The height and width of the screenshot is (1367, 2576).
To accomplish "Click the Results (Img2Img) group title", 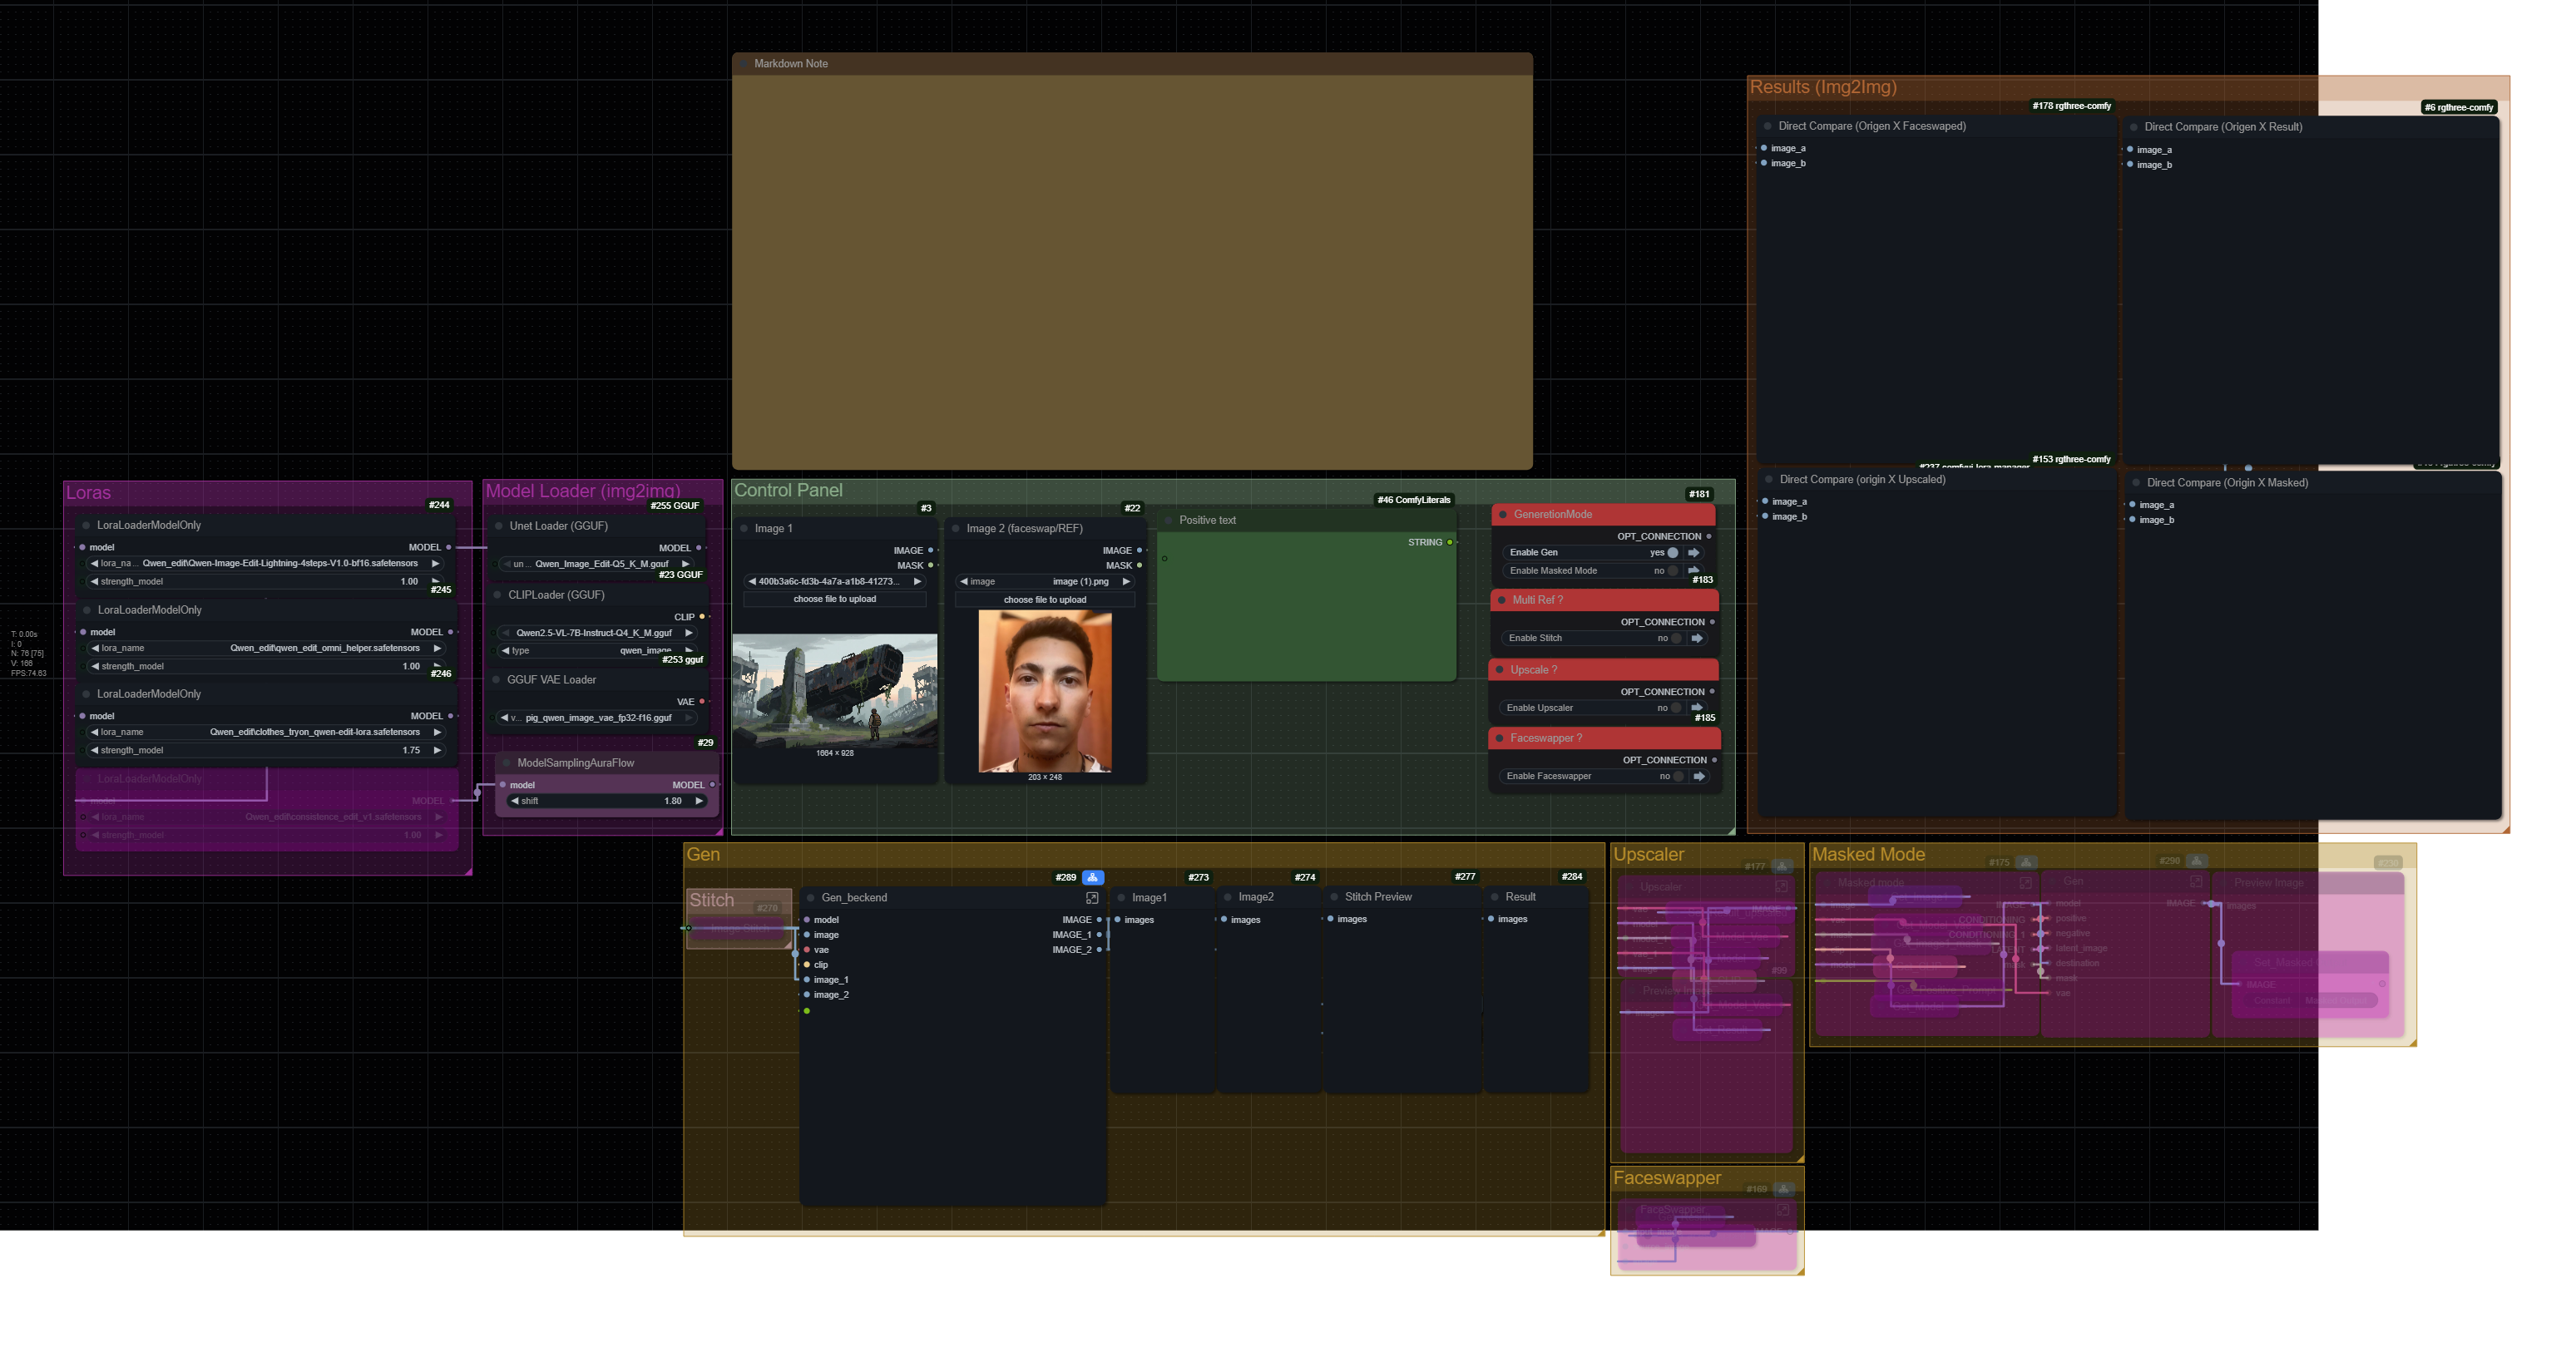I will (1822, 88).
